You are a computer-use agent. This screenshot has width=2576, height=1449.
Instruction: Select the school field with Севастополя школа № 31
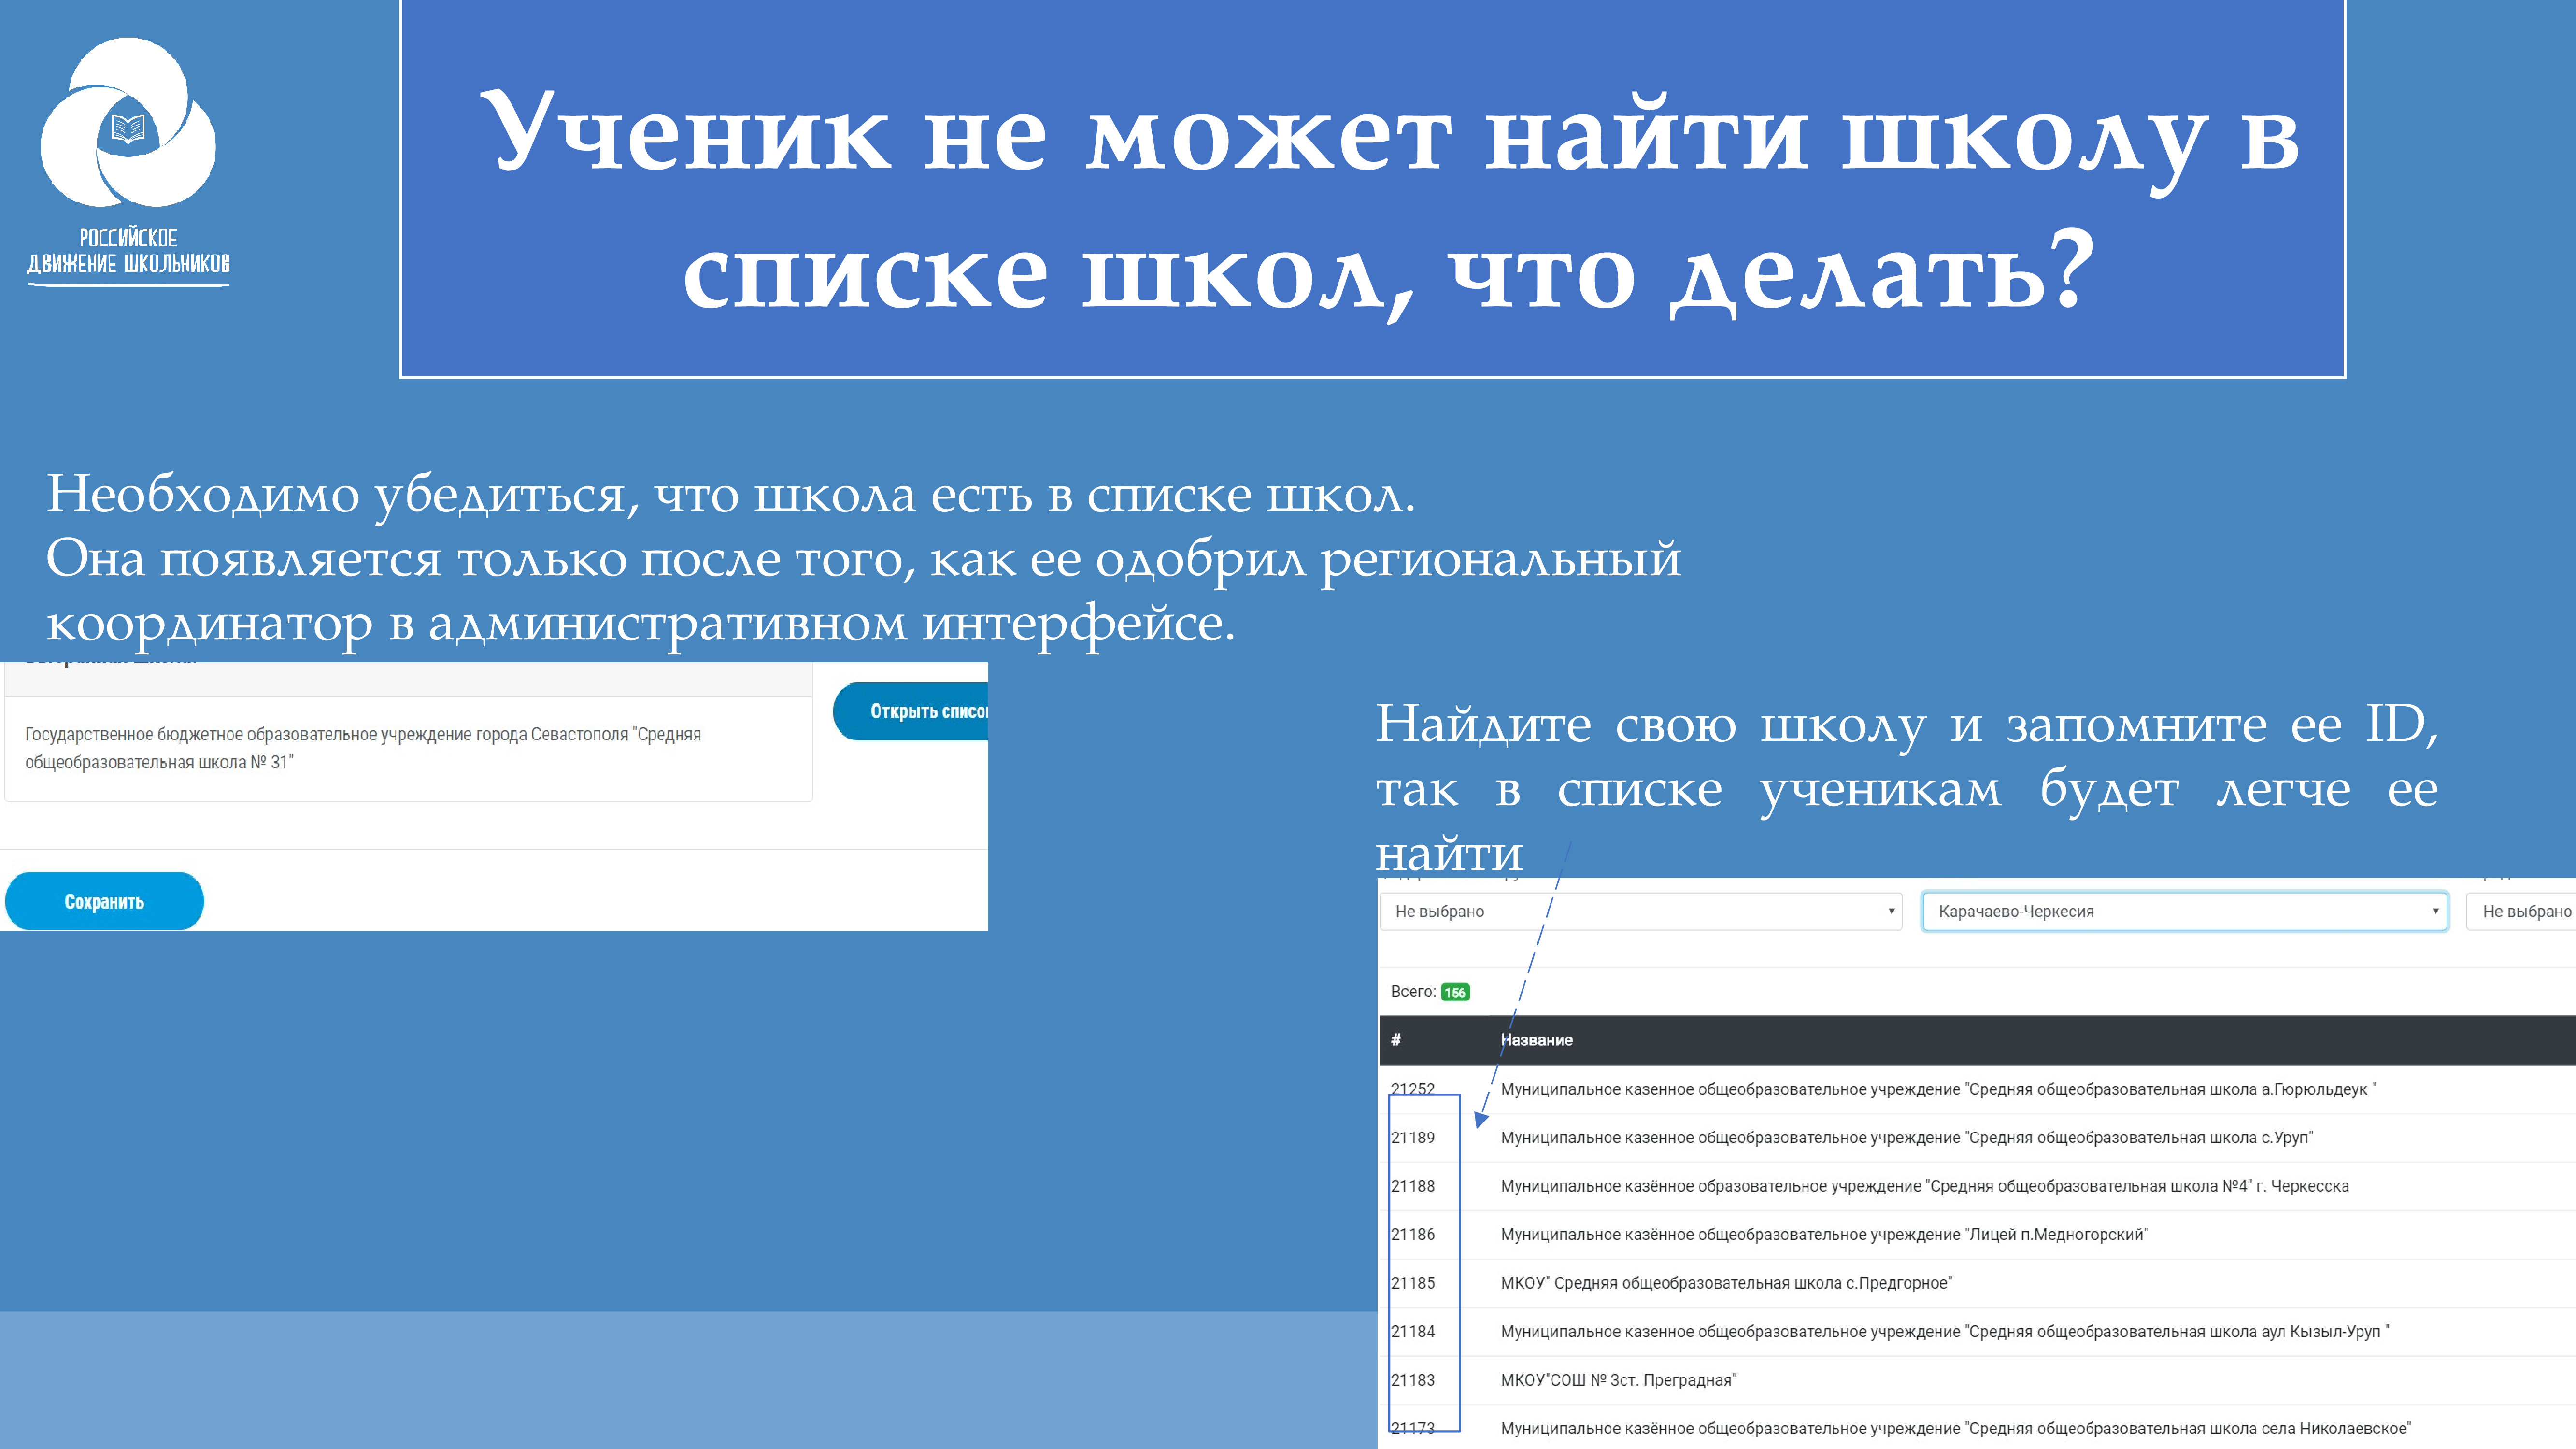click(408, 748)
